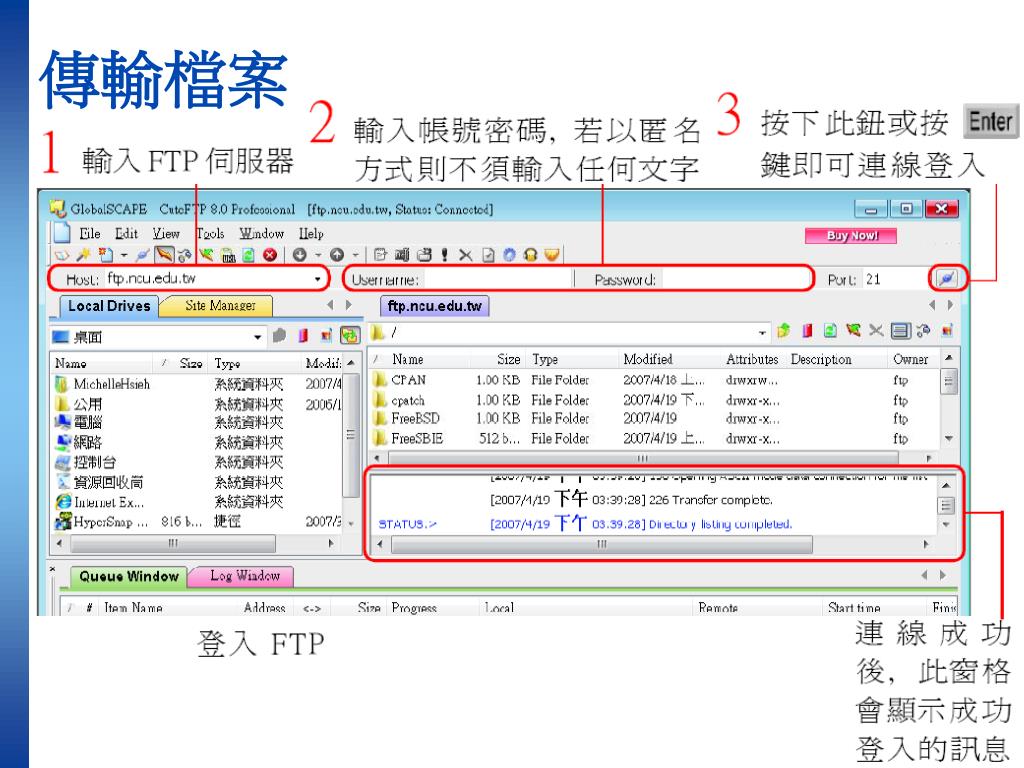Click the orange shield icon at toolbar end
This screenshot has height=768, width=1024.
tap(552, 255)
